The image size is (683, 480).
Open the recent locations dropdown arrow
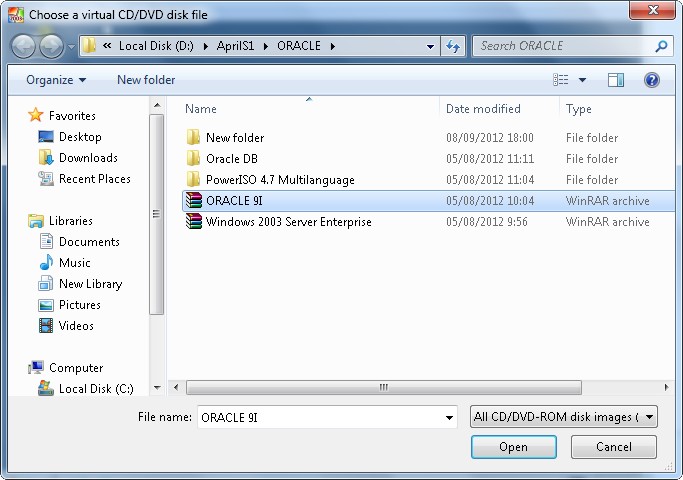71,47
